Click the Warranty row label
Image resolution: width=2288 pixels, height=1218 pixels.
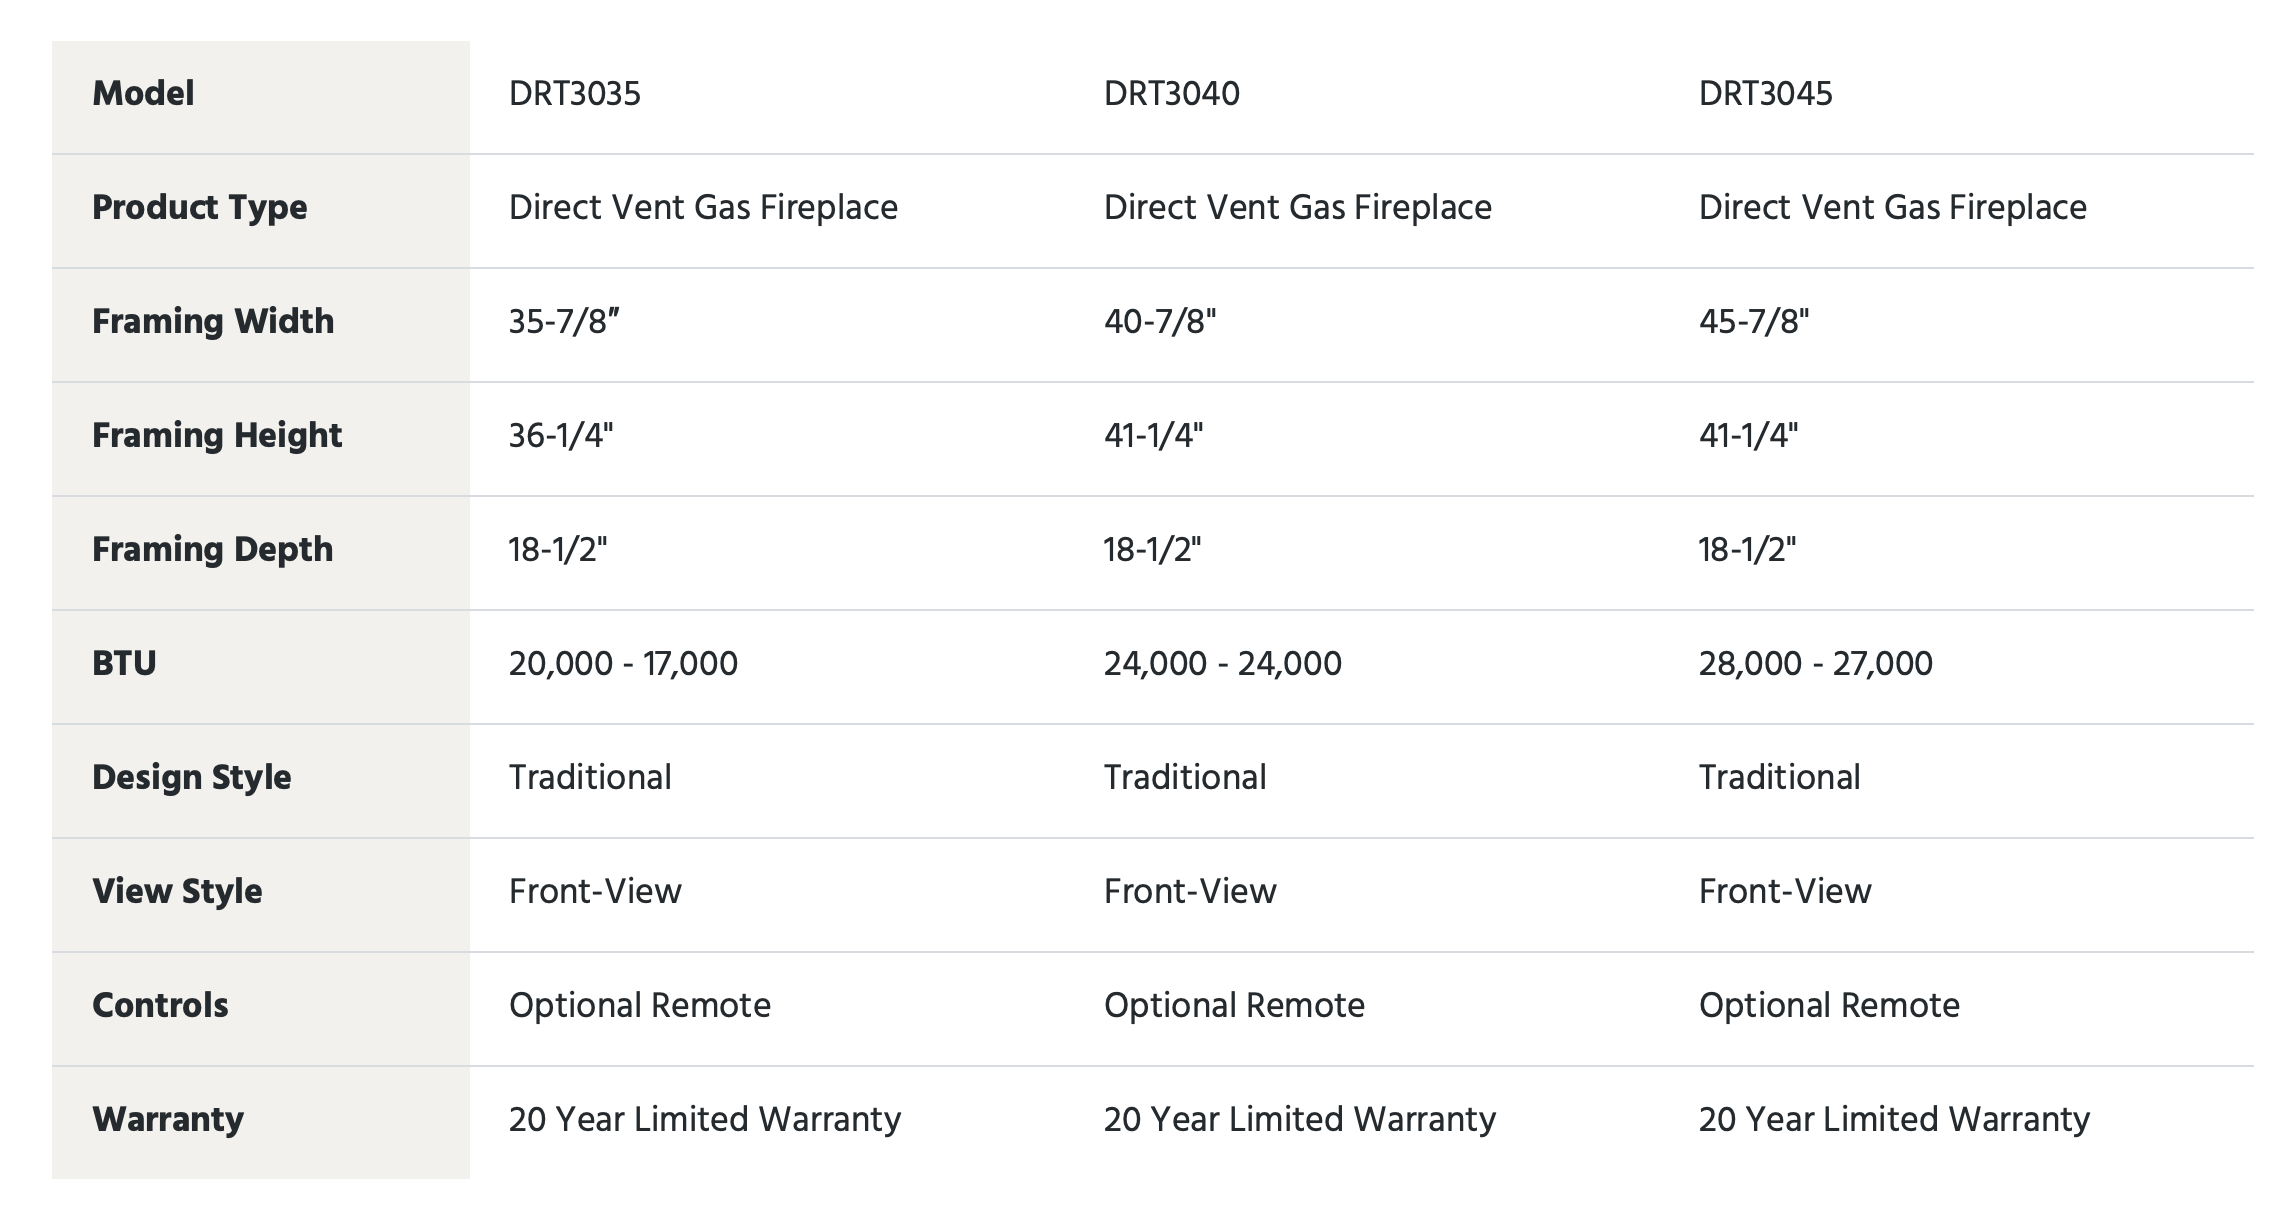coord(167,1120)
